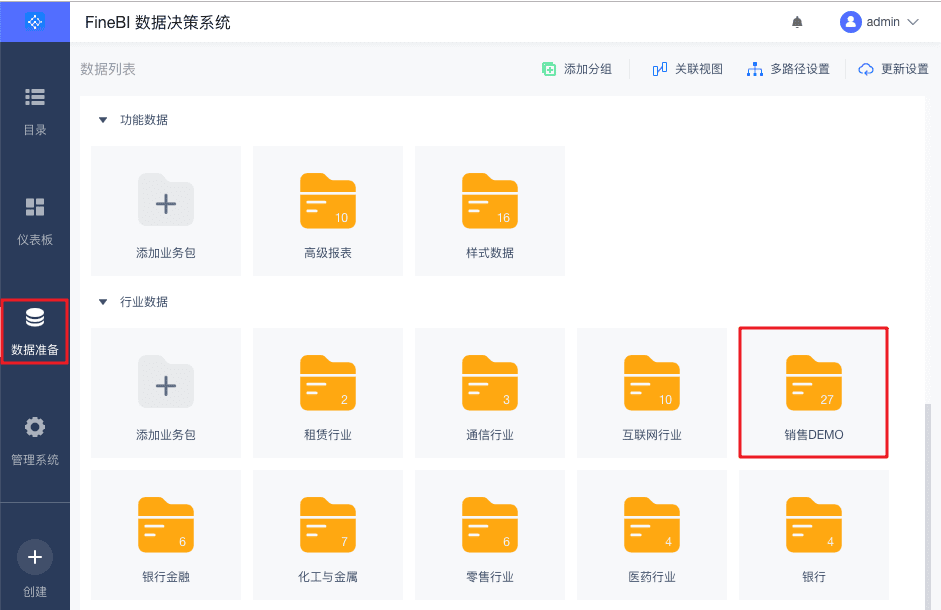Click the 医药行业 label text
Image resolution: width=941 pixels, height=610 pixels.
(652, 576)
